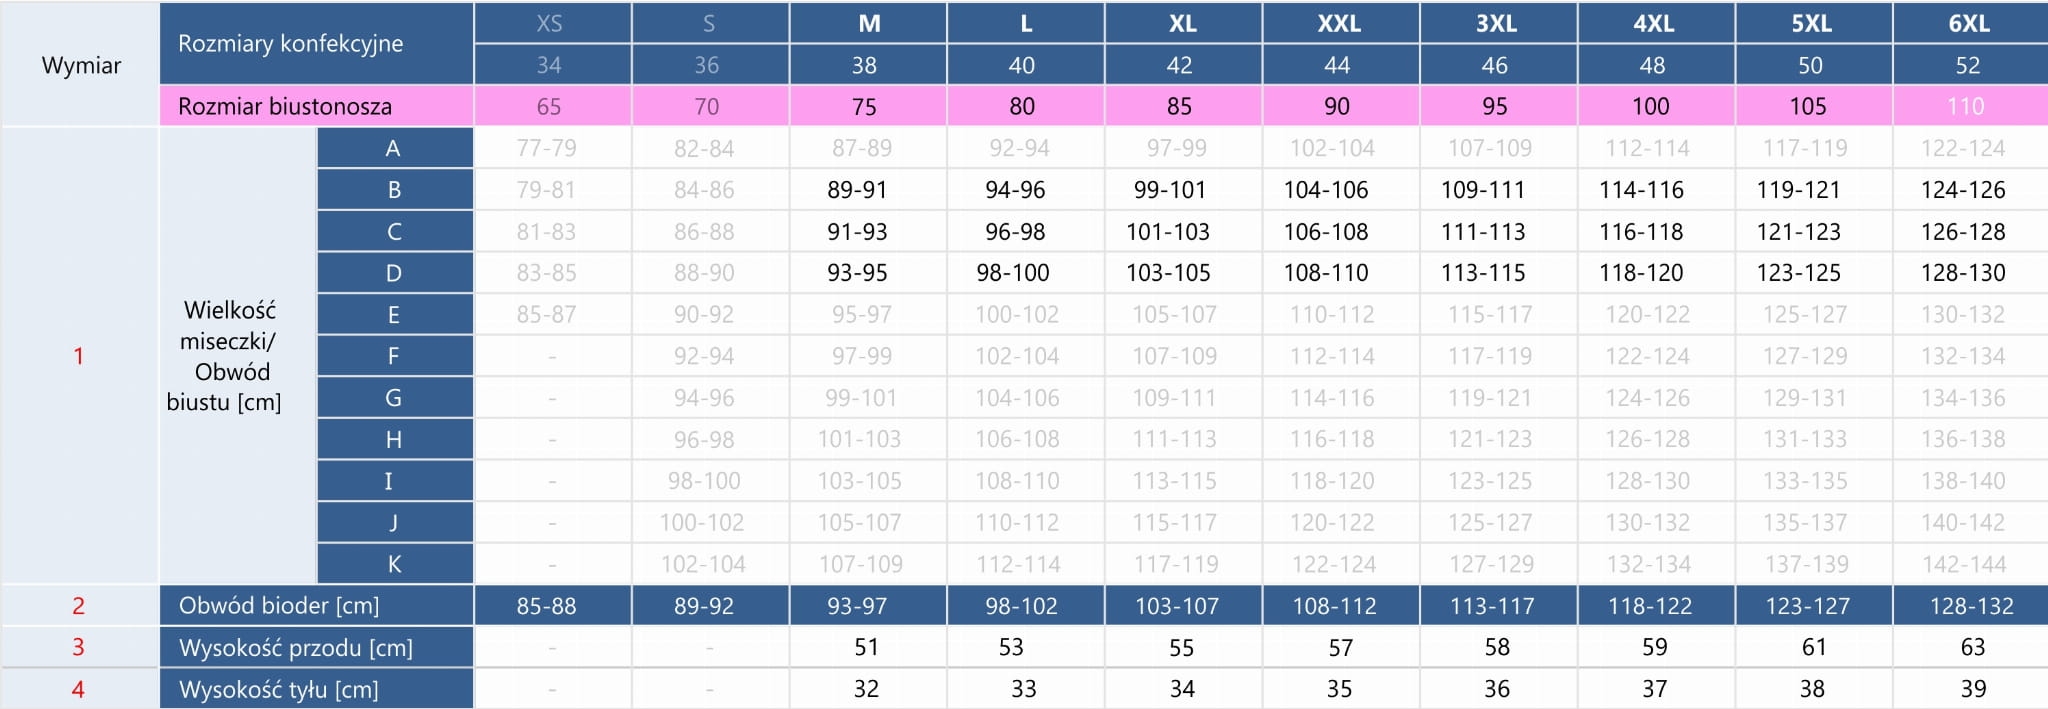Click bra size 85 in pink row

tap(1180, 107)
